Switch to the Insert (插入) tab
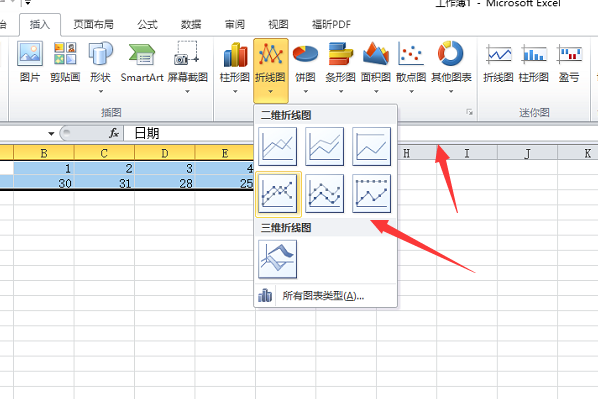 pyautogui.click(x=40, y=25)
